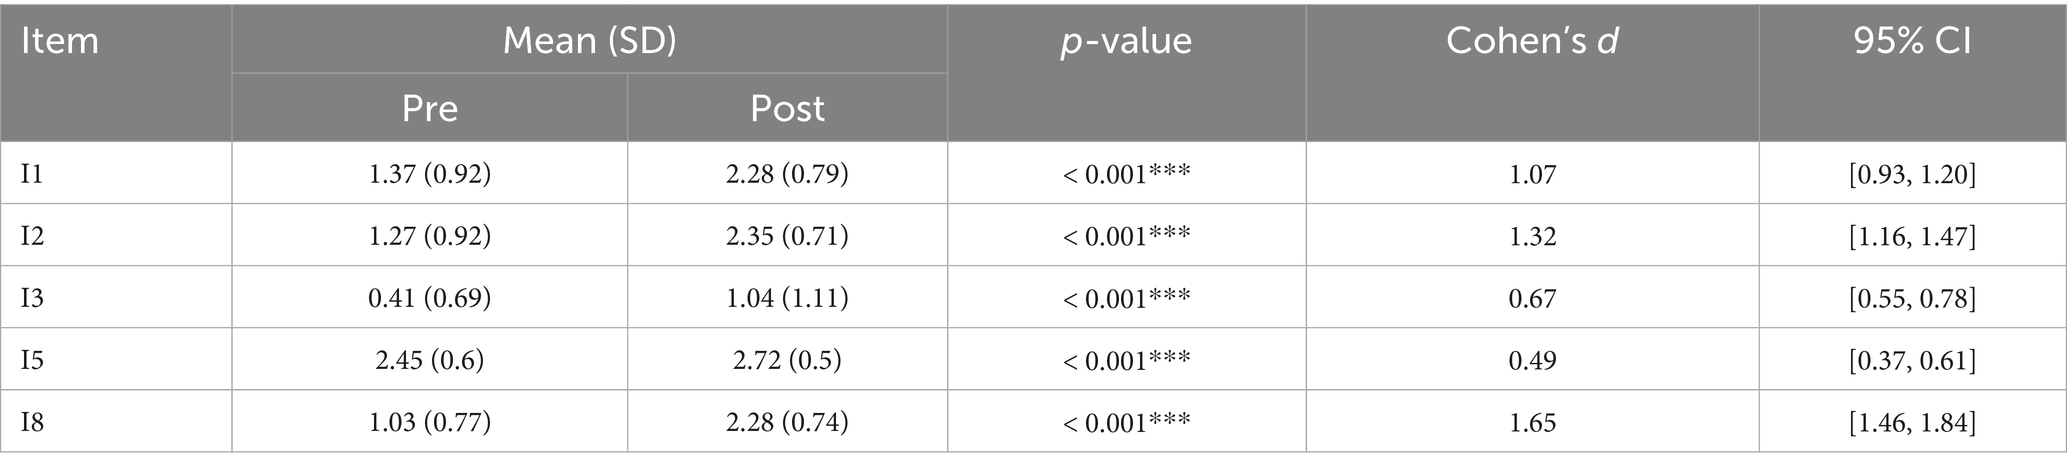Click Cohen's d value 1.65
The image size is (2067, 470).
[x=1532, y=422]
